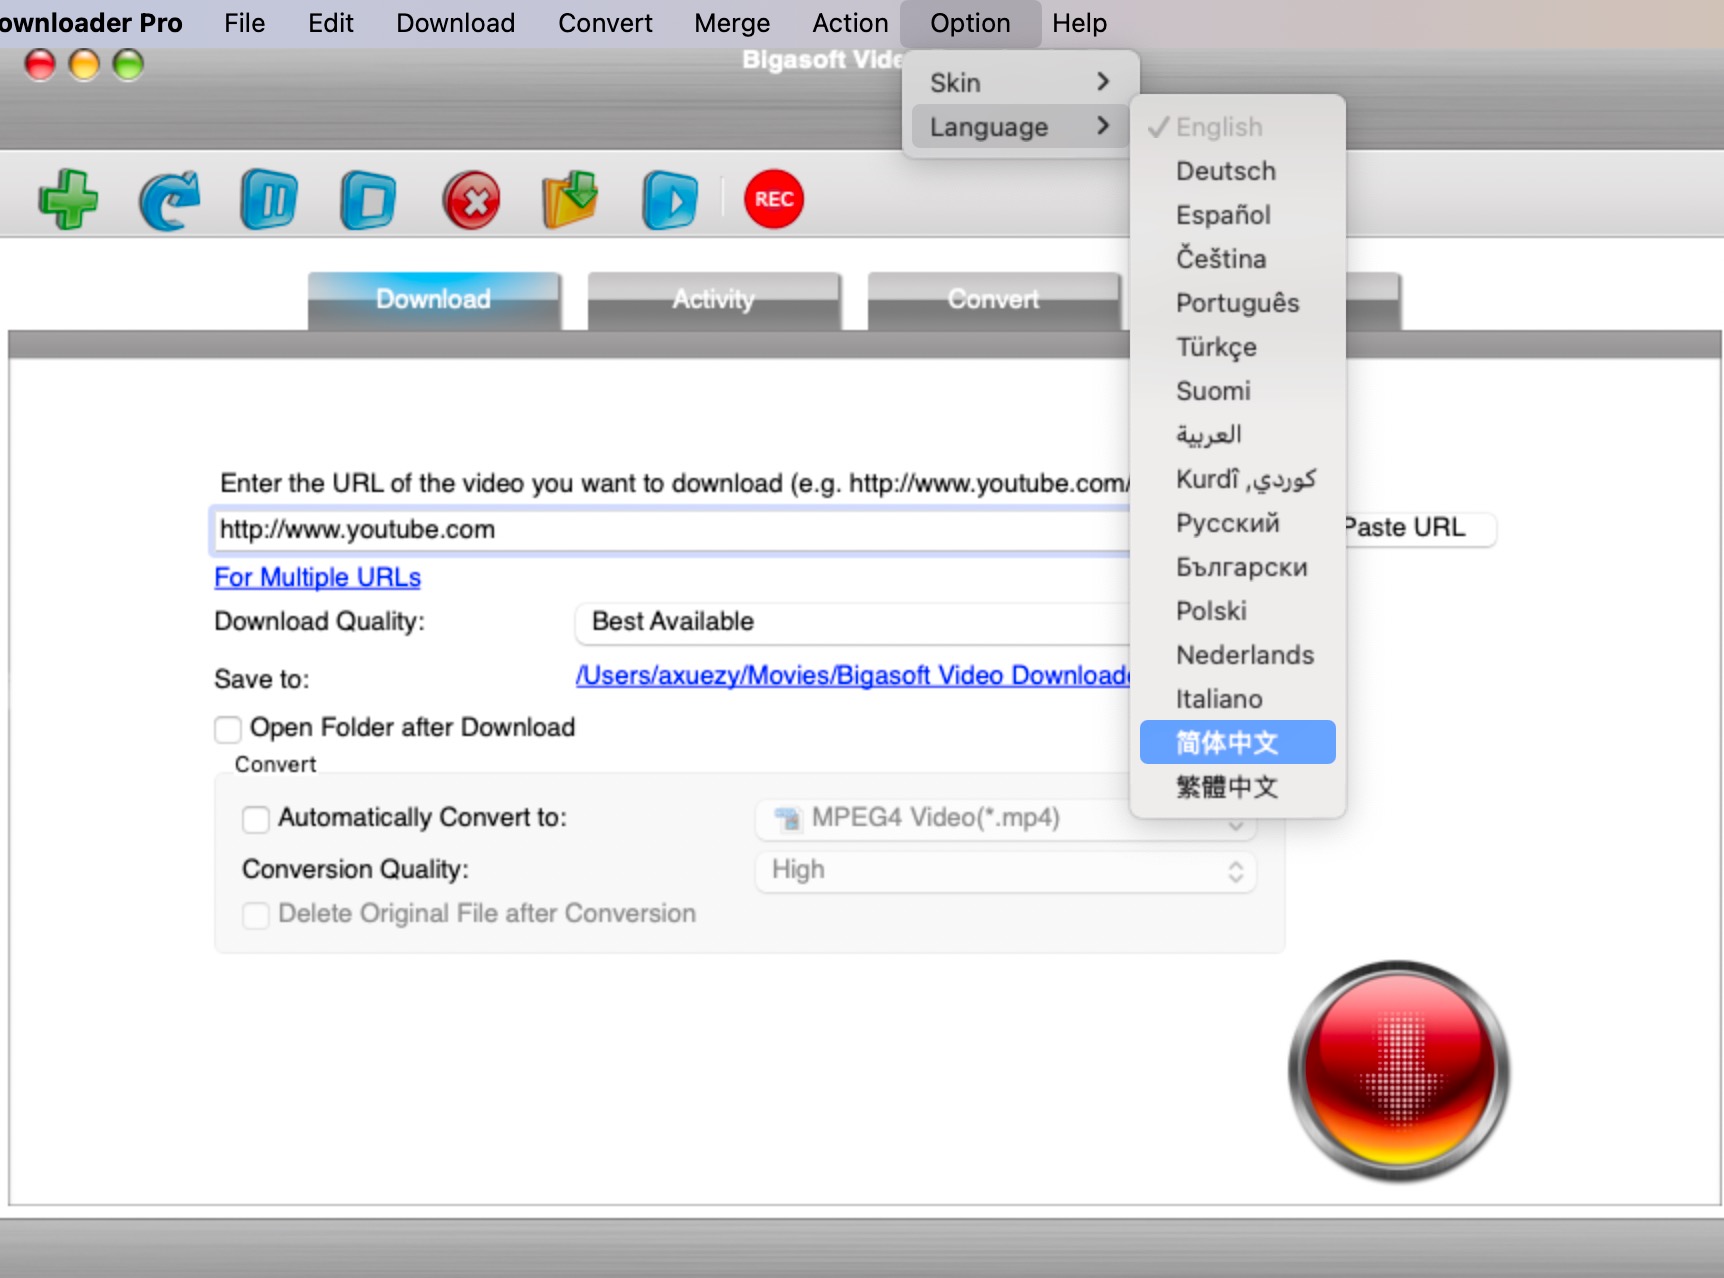Image resolution: width=1724 pixels, height=1278 pixels.
Task: Open the Download Quality dropdown
Action: tap(850, 622)
